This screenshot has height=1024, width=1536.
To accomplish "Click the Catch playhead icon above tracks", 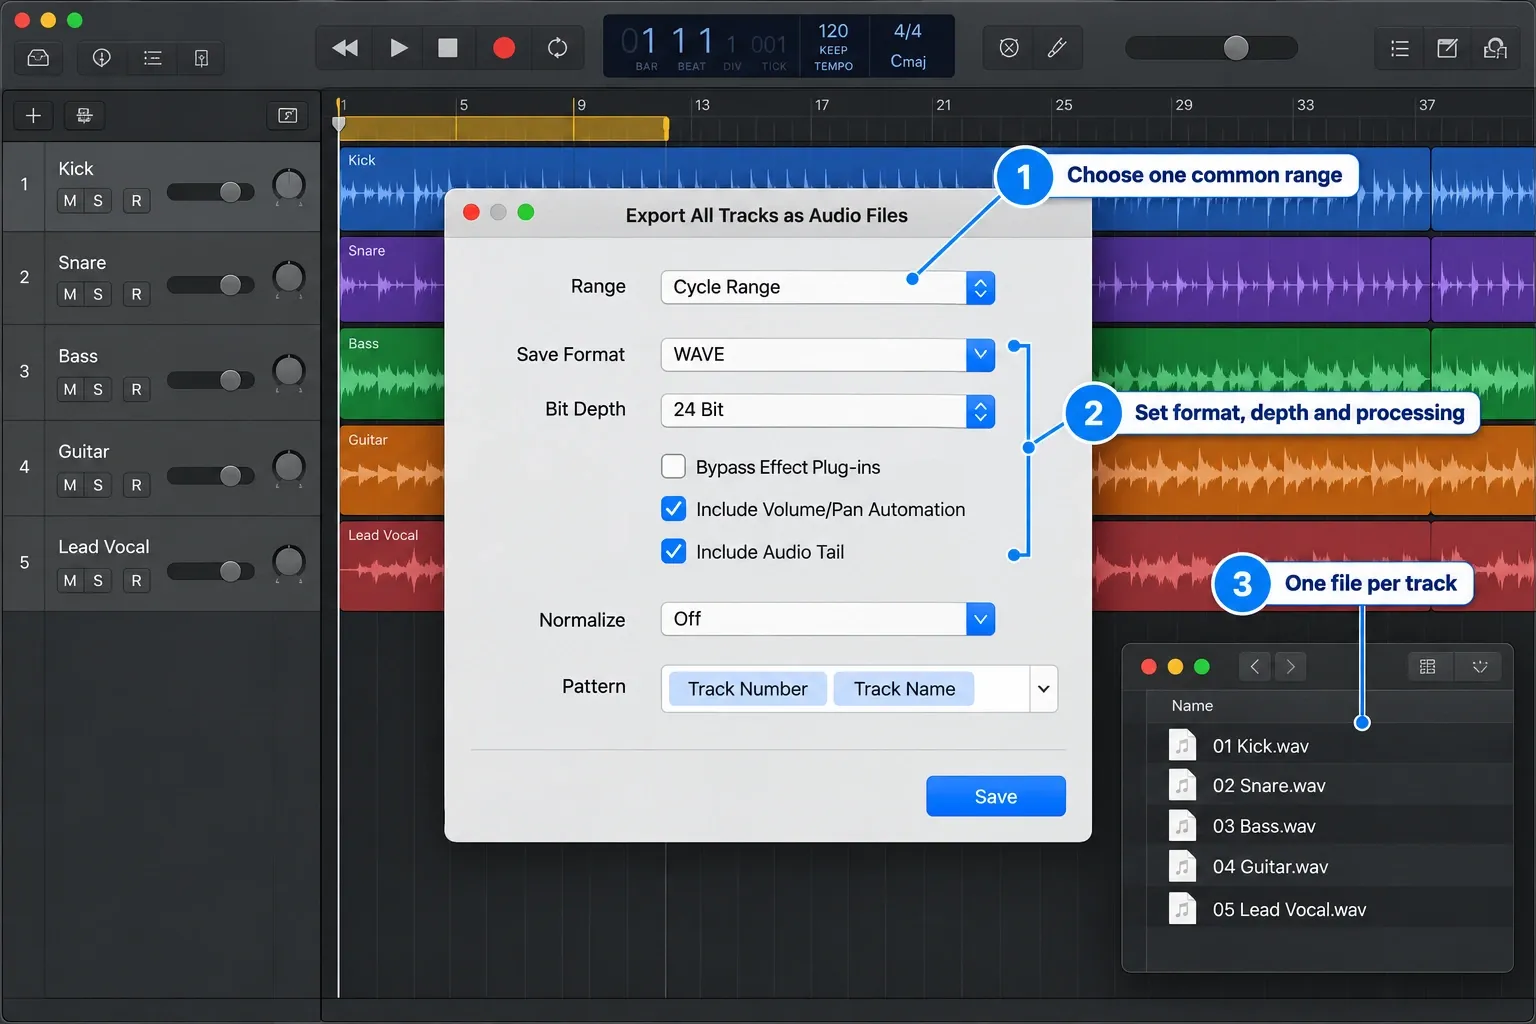I will pyautogui.click(x=288, y=116).
